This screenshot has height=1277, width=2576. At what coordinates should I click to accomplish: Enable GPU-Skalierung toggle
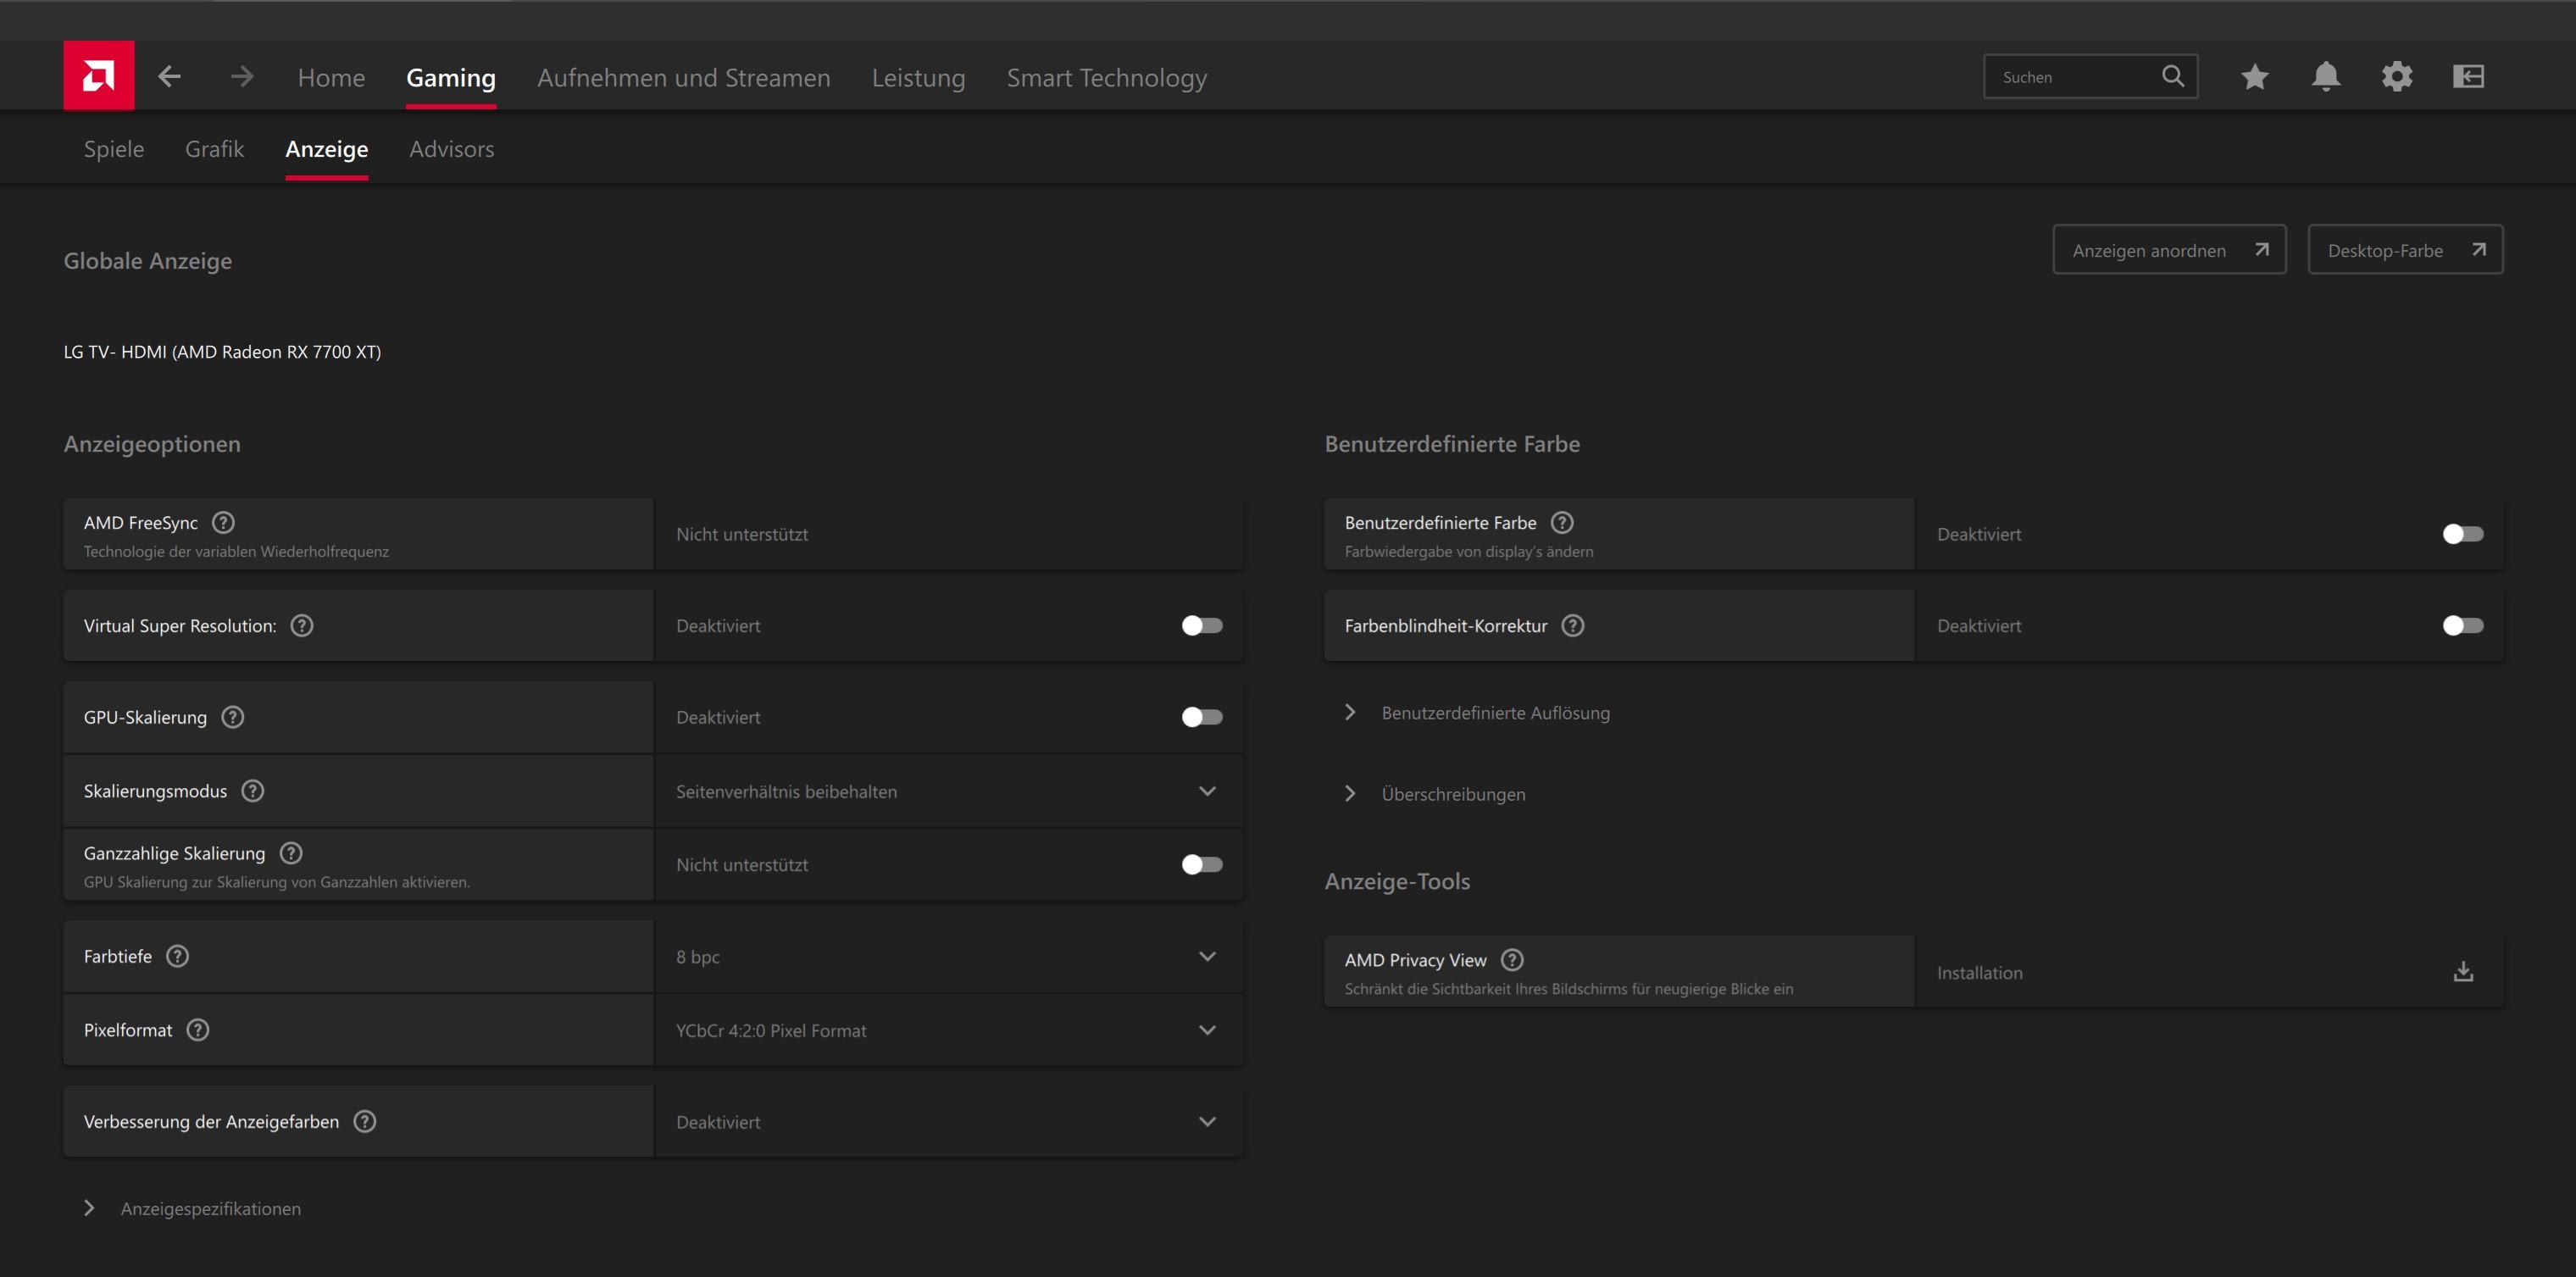click(x=1202, y=717)
